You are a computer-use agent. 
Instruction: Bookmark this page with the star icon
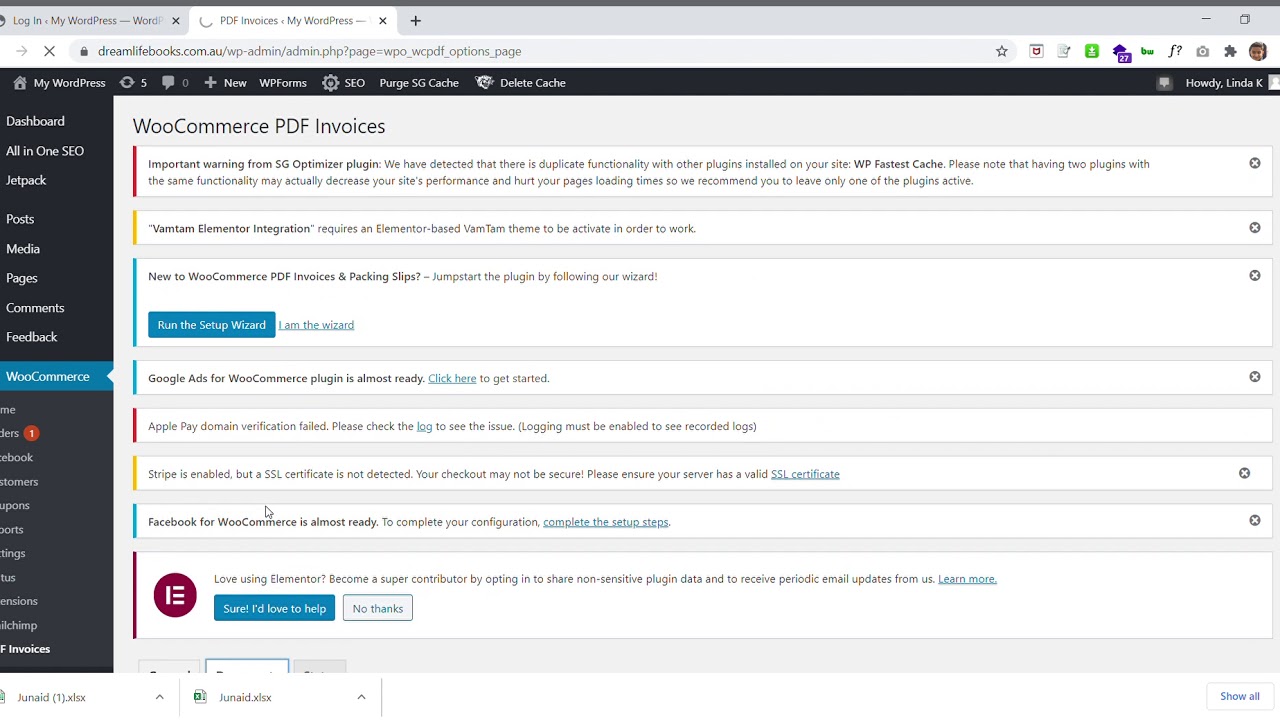(1001, 51)
